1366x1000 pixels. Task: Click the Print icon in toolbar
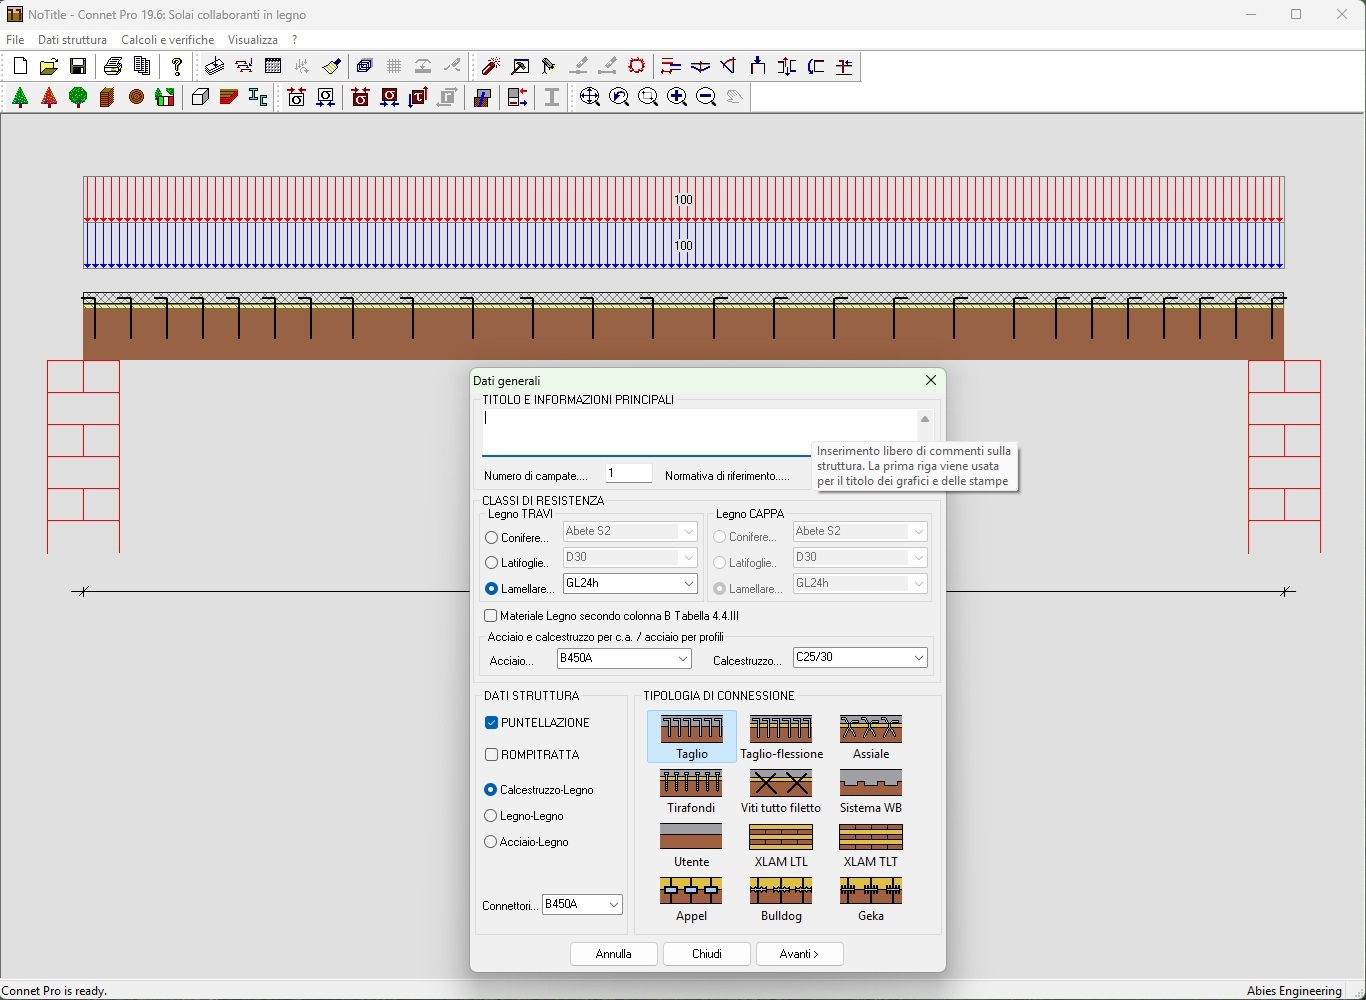click(113, 67)
